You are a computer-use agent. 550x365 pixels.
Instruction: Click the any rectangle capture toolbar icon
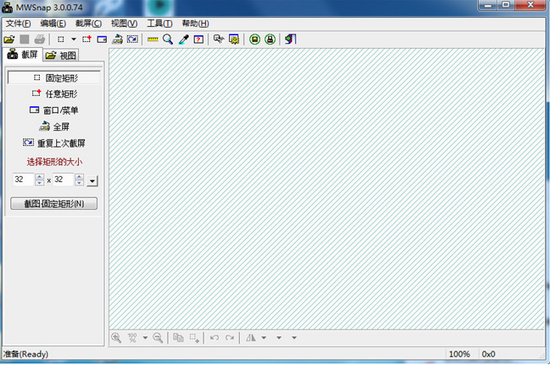click(x=87, y=39)
